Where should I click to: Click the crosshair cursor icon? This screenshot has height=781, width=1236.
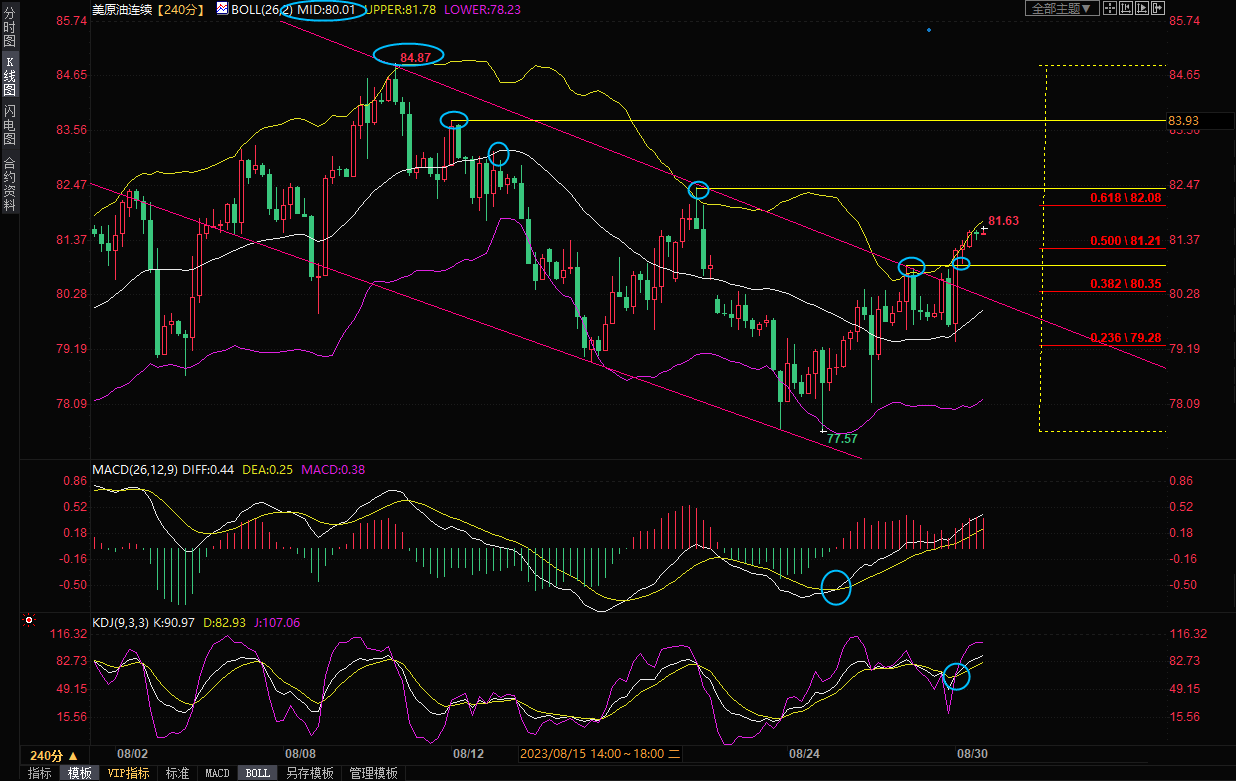(1109, 8)
